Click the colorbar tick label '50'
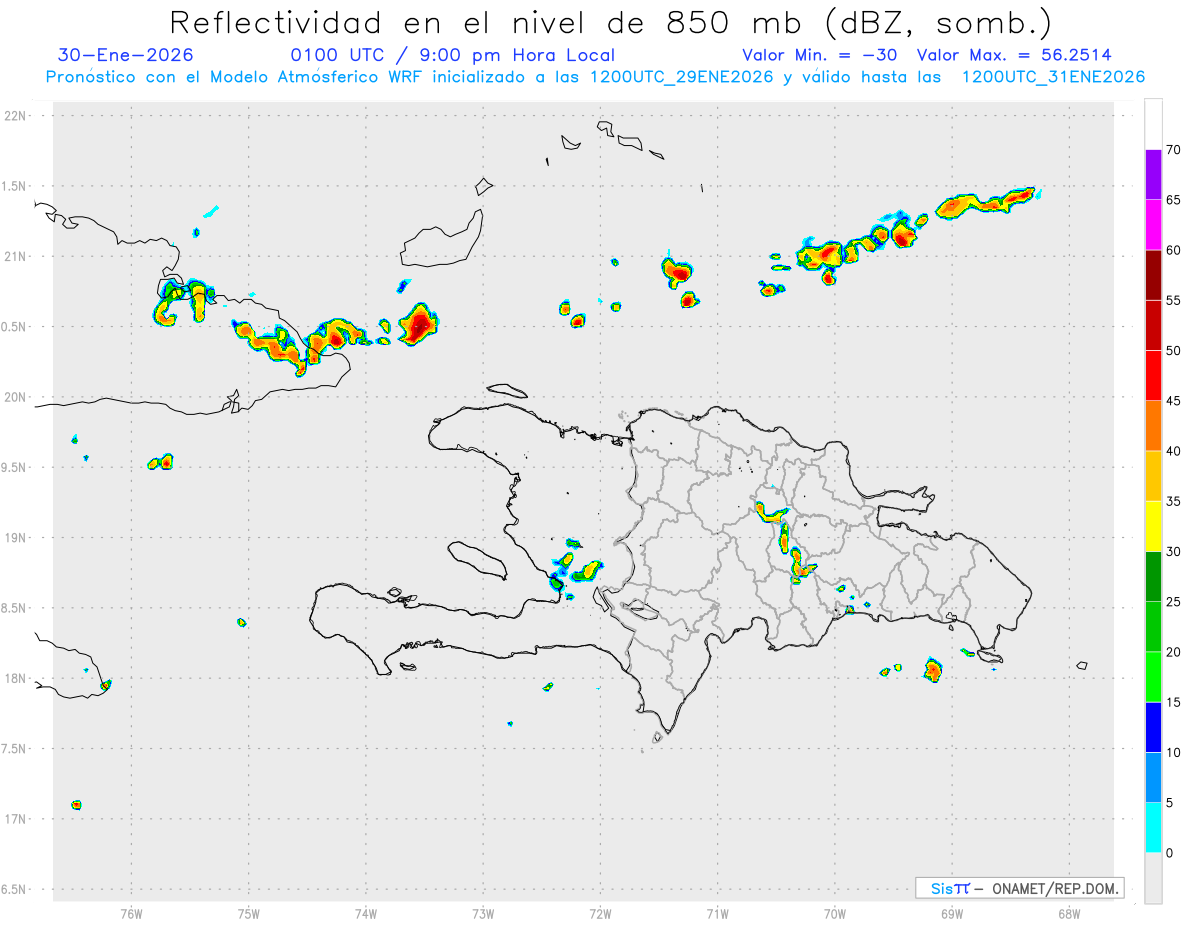Viewport: 1200px width, 927px height. pyautogui.click(x=1173, y=351)
